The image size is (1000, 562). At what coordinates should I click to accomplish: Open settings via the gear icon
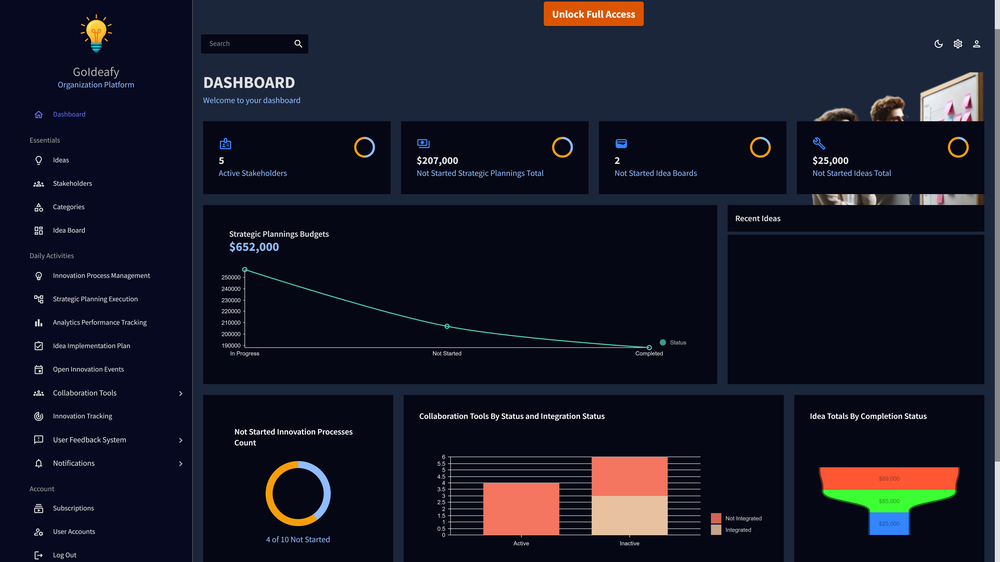coord(957,44)
